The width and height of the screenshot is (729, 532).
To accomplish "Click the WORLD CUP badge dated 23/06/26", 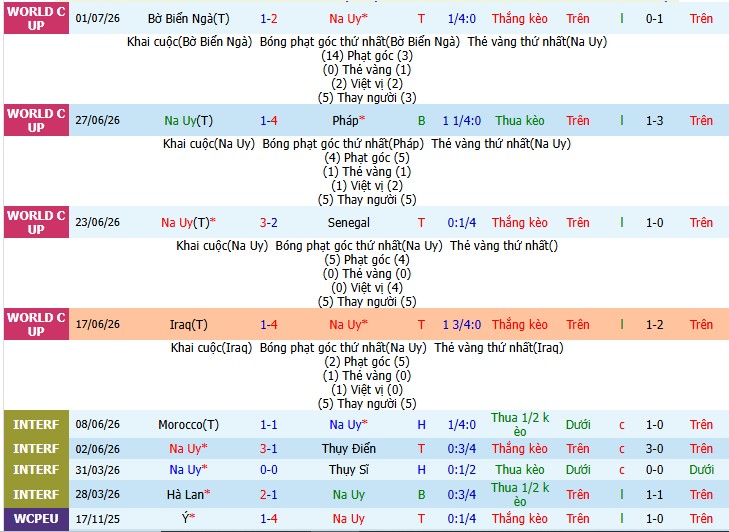I will (x=36, y=222).
